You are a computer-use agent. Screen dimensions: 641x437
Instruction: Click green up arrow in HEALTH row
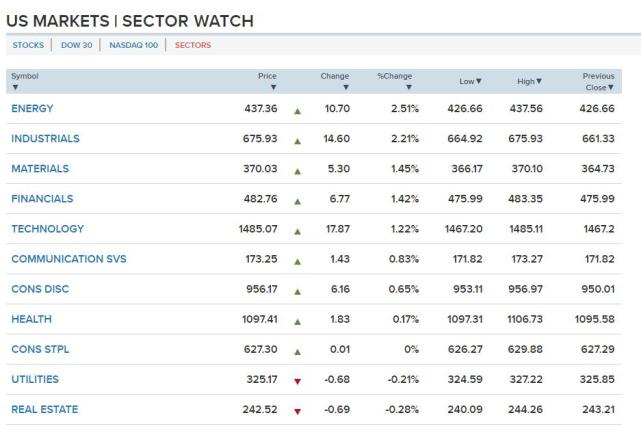[297, 320]
